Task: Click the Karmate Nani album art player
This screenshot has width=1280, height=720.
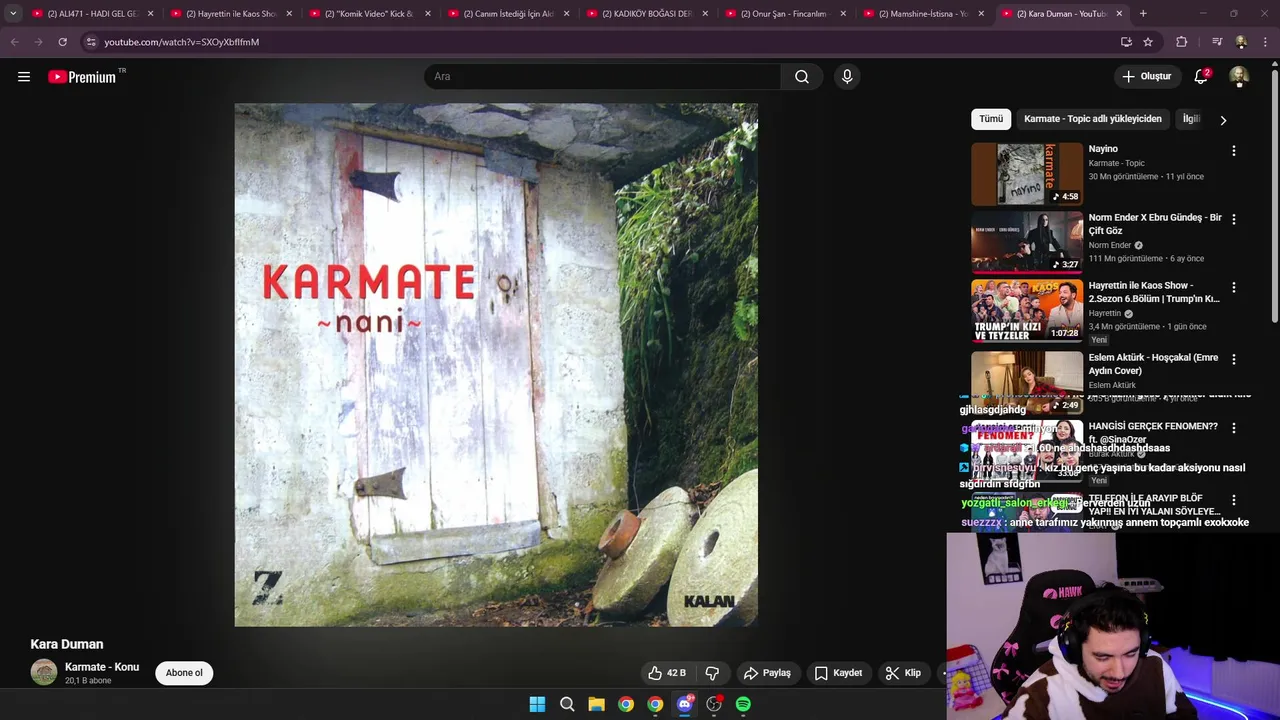Action: click(x=496, y=365)
